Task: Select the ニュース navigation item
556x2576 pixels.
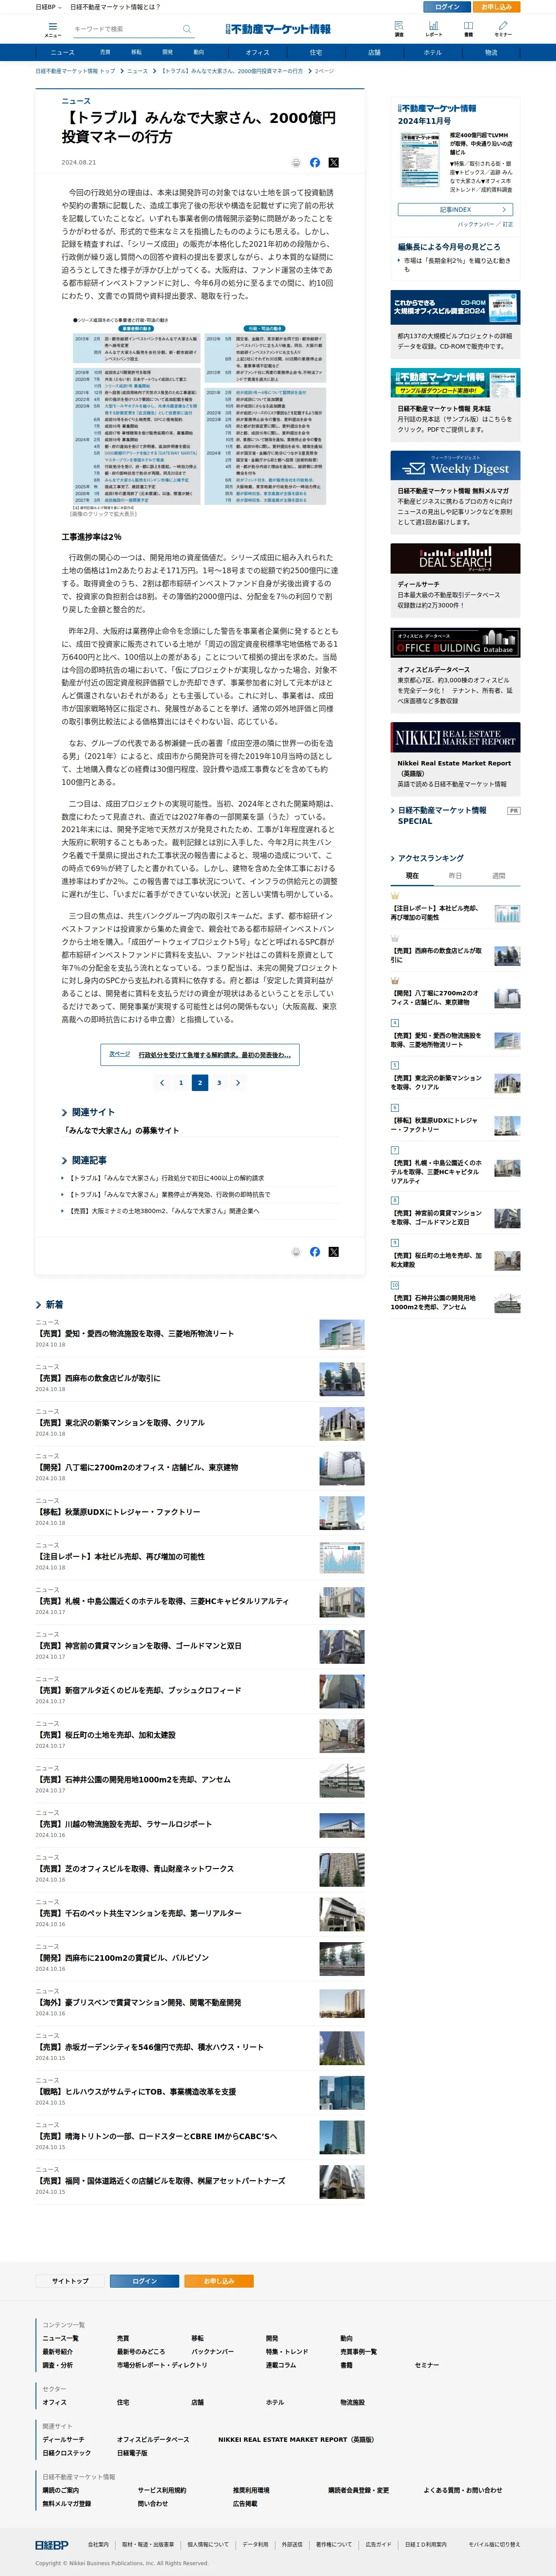Action: [62, 52]
